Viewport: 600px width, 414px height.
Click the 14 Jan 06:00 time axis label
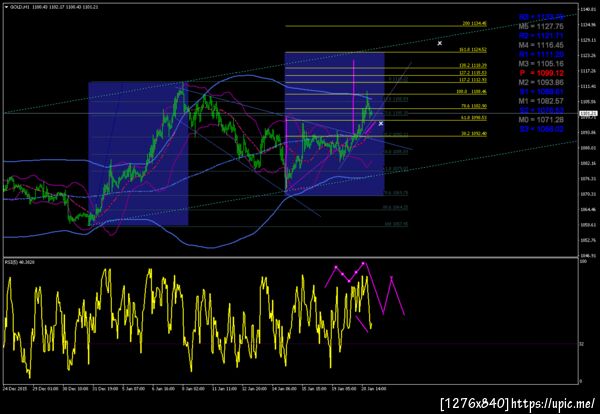click(284, 388)
